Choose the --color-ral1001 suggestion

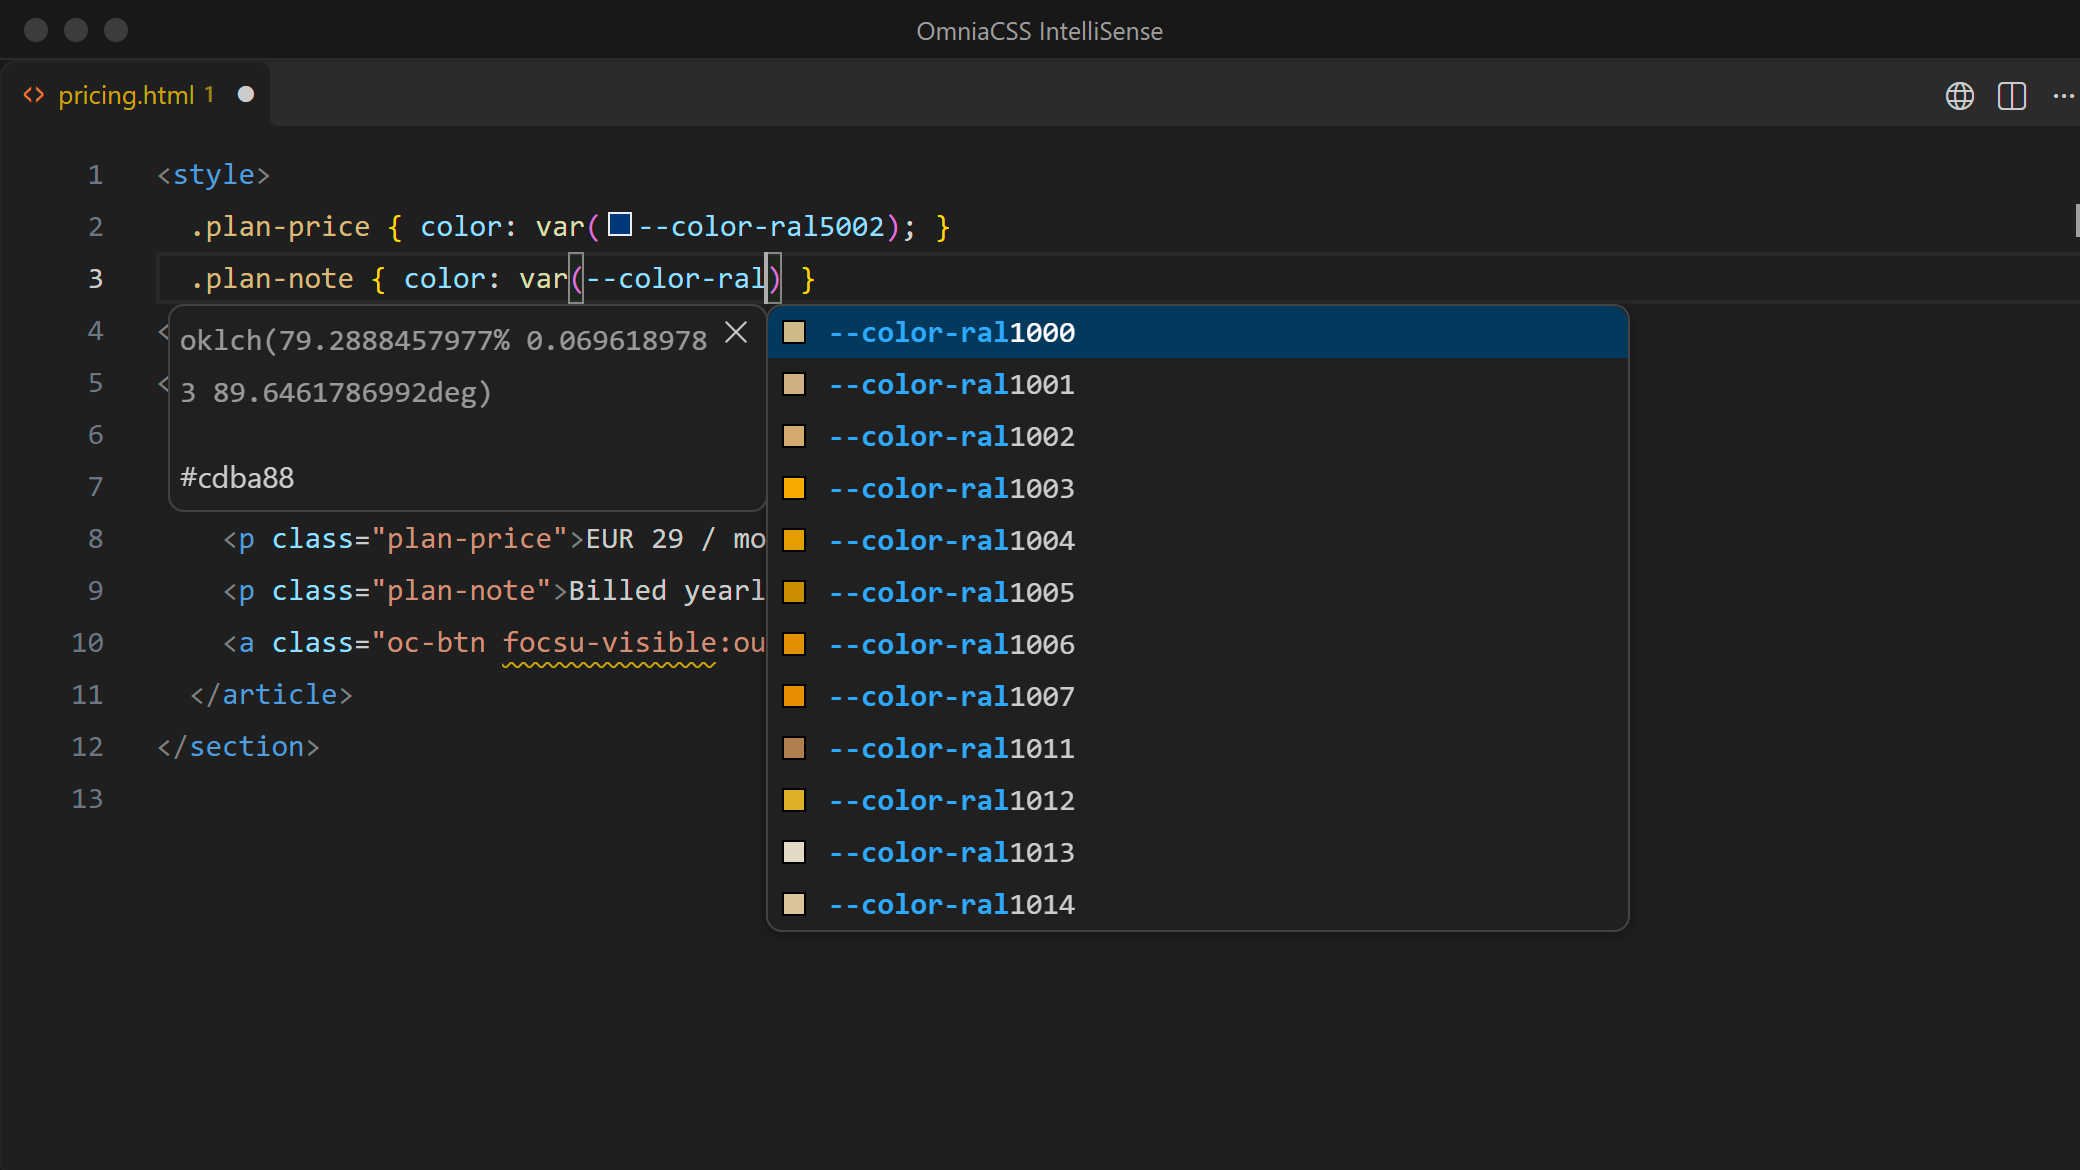point(1198,384)
